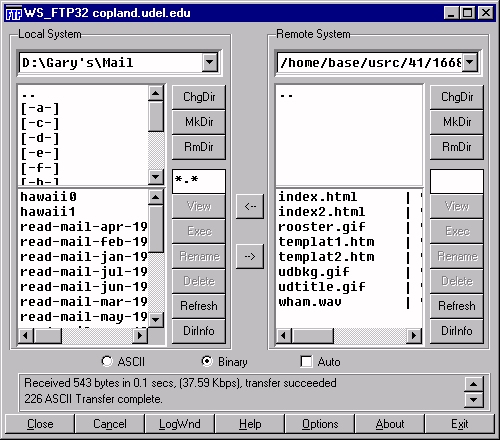Select remote file udbkg.gif
This screenshot has height=440, width=500.
(x=314, y=272)
